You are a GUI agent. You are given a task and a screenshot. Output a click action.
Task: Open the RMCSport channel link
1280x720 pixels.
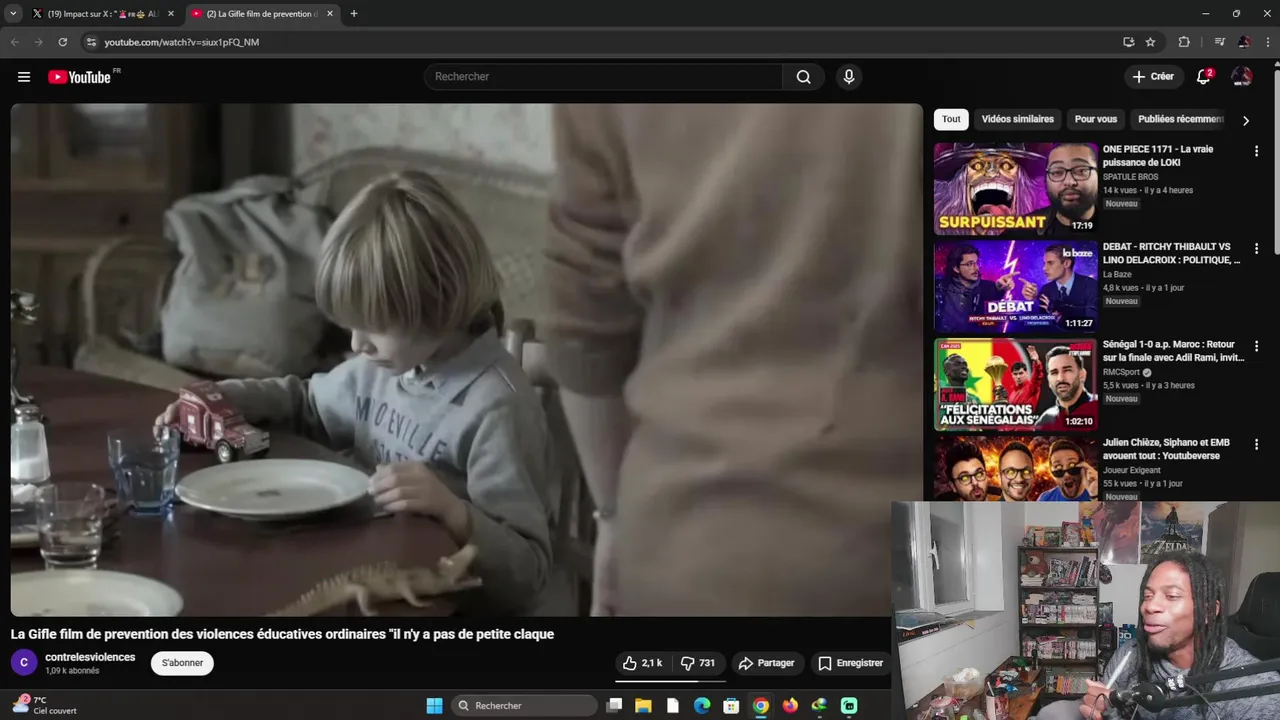[1121, 372]
